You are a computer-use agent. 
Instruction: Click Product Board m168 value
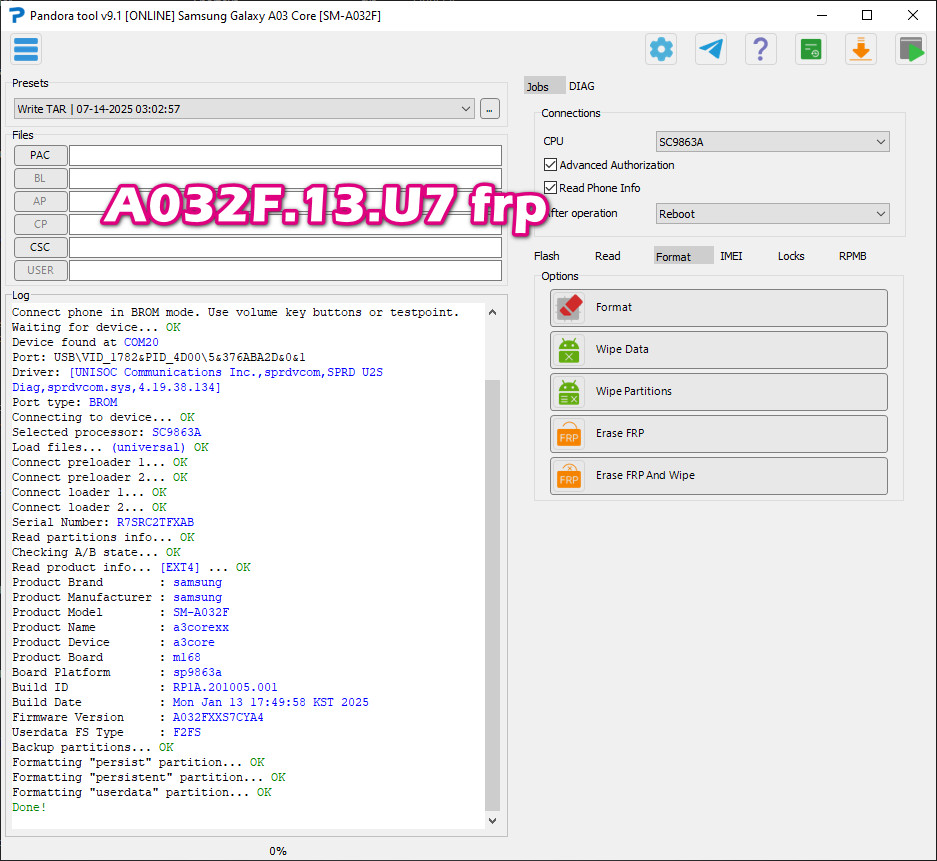point(186,657)
